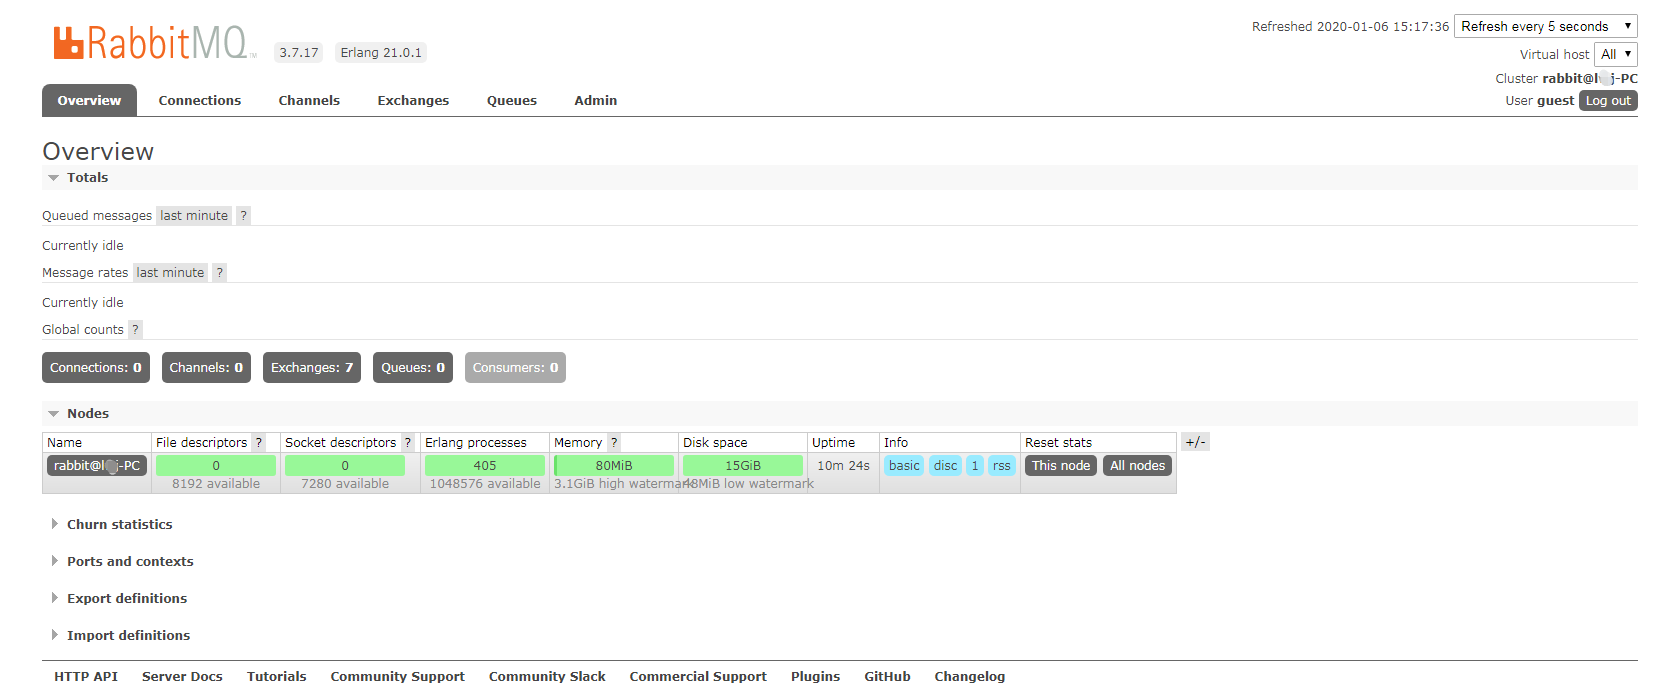Screen dimensions: 1680x700
Task: Click the Refreshed 2020-01-06 timestamp
Action: [1350, 27]
